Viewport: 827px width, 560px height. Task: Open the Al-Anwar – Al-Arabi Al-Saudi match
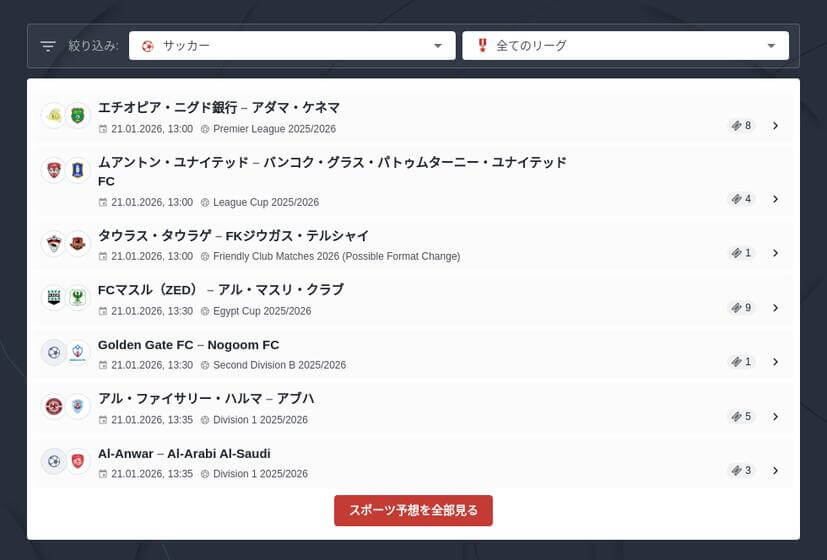(184, 453)
